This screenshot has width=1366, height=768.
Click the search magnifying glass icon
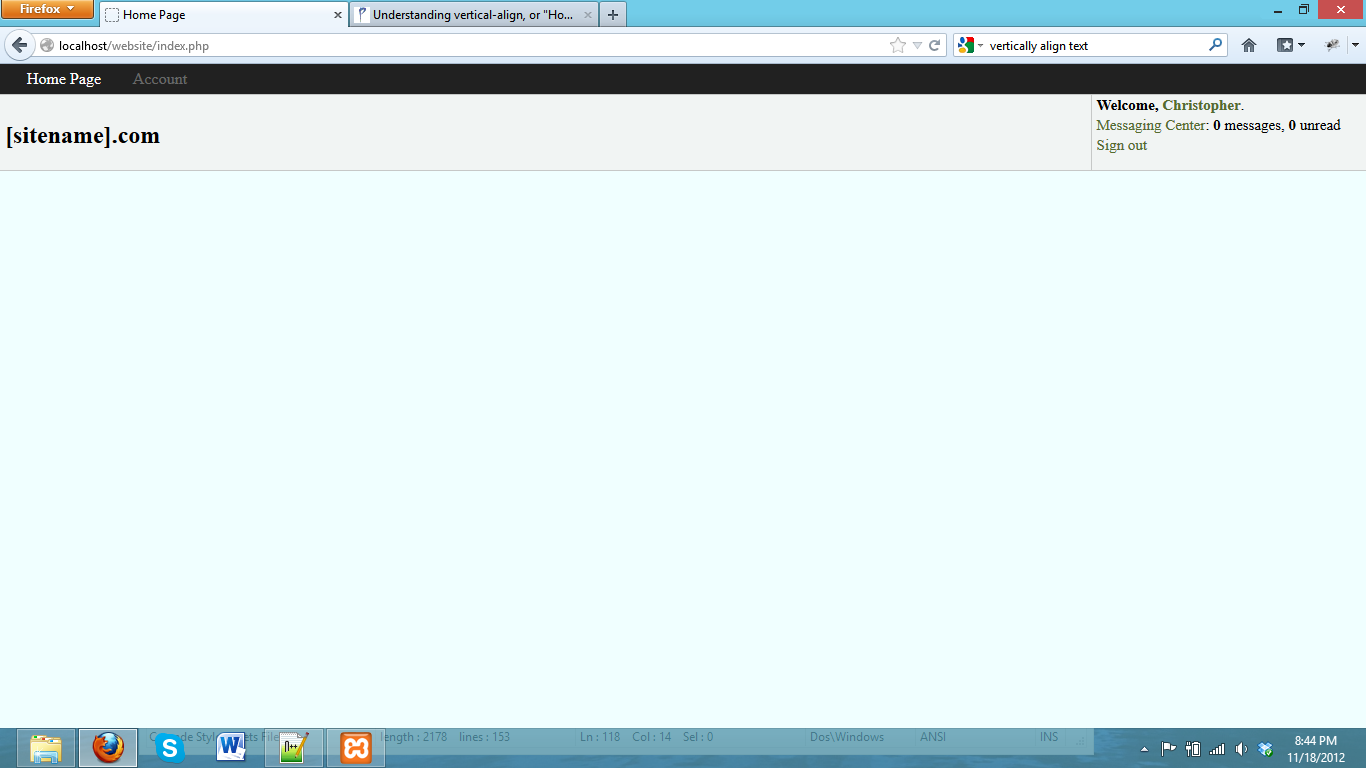[x=1215, y=45]
